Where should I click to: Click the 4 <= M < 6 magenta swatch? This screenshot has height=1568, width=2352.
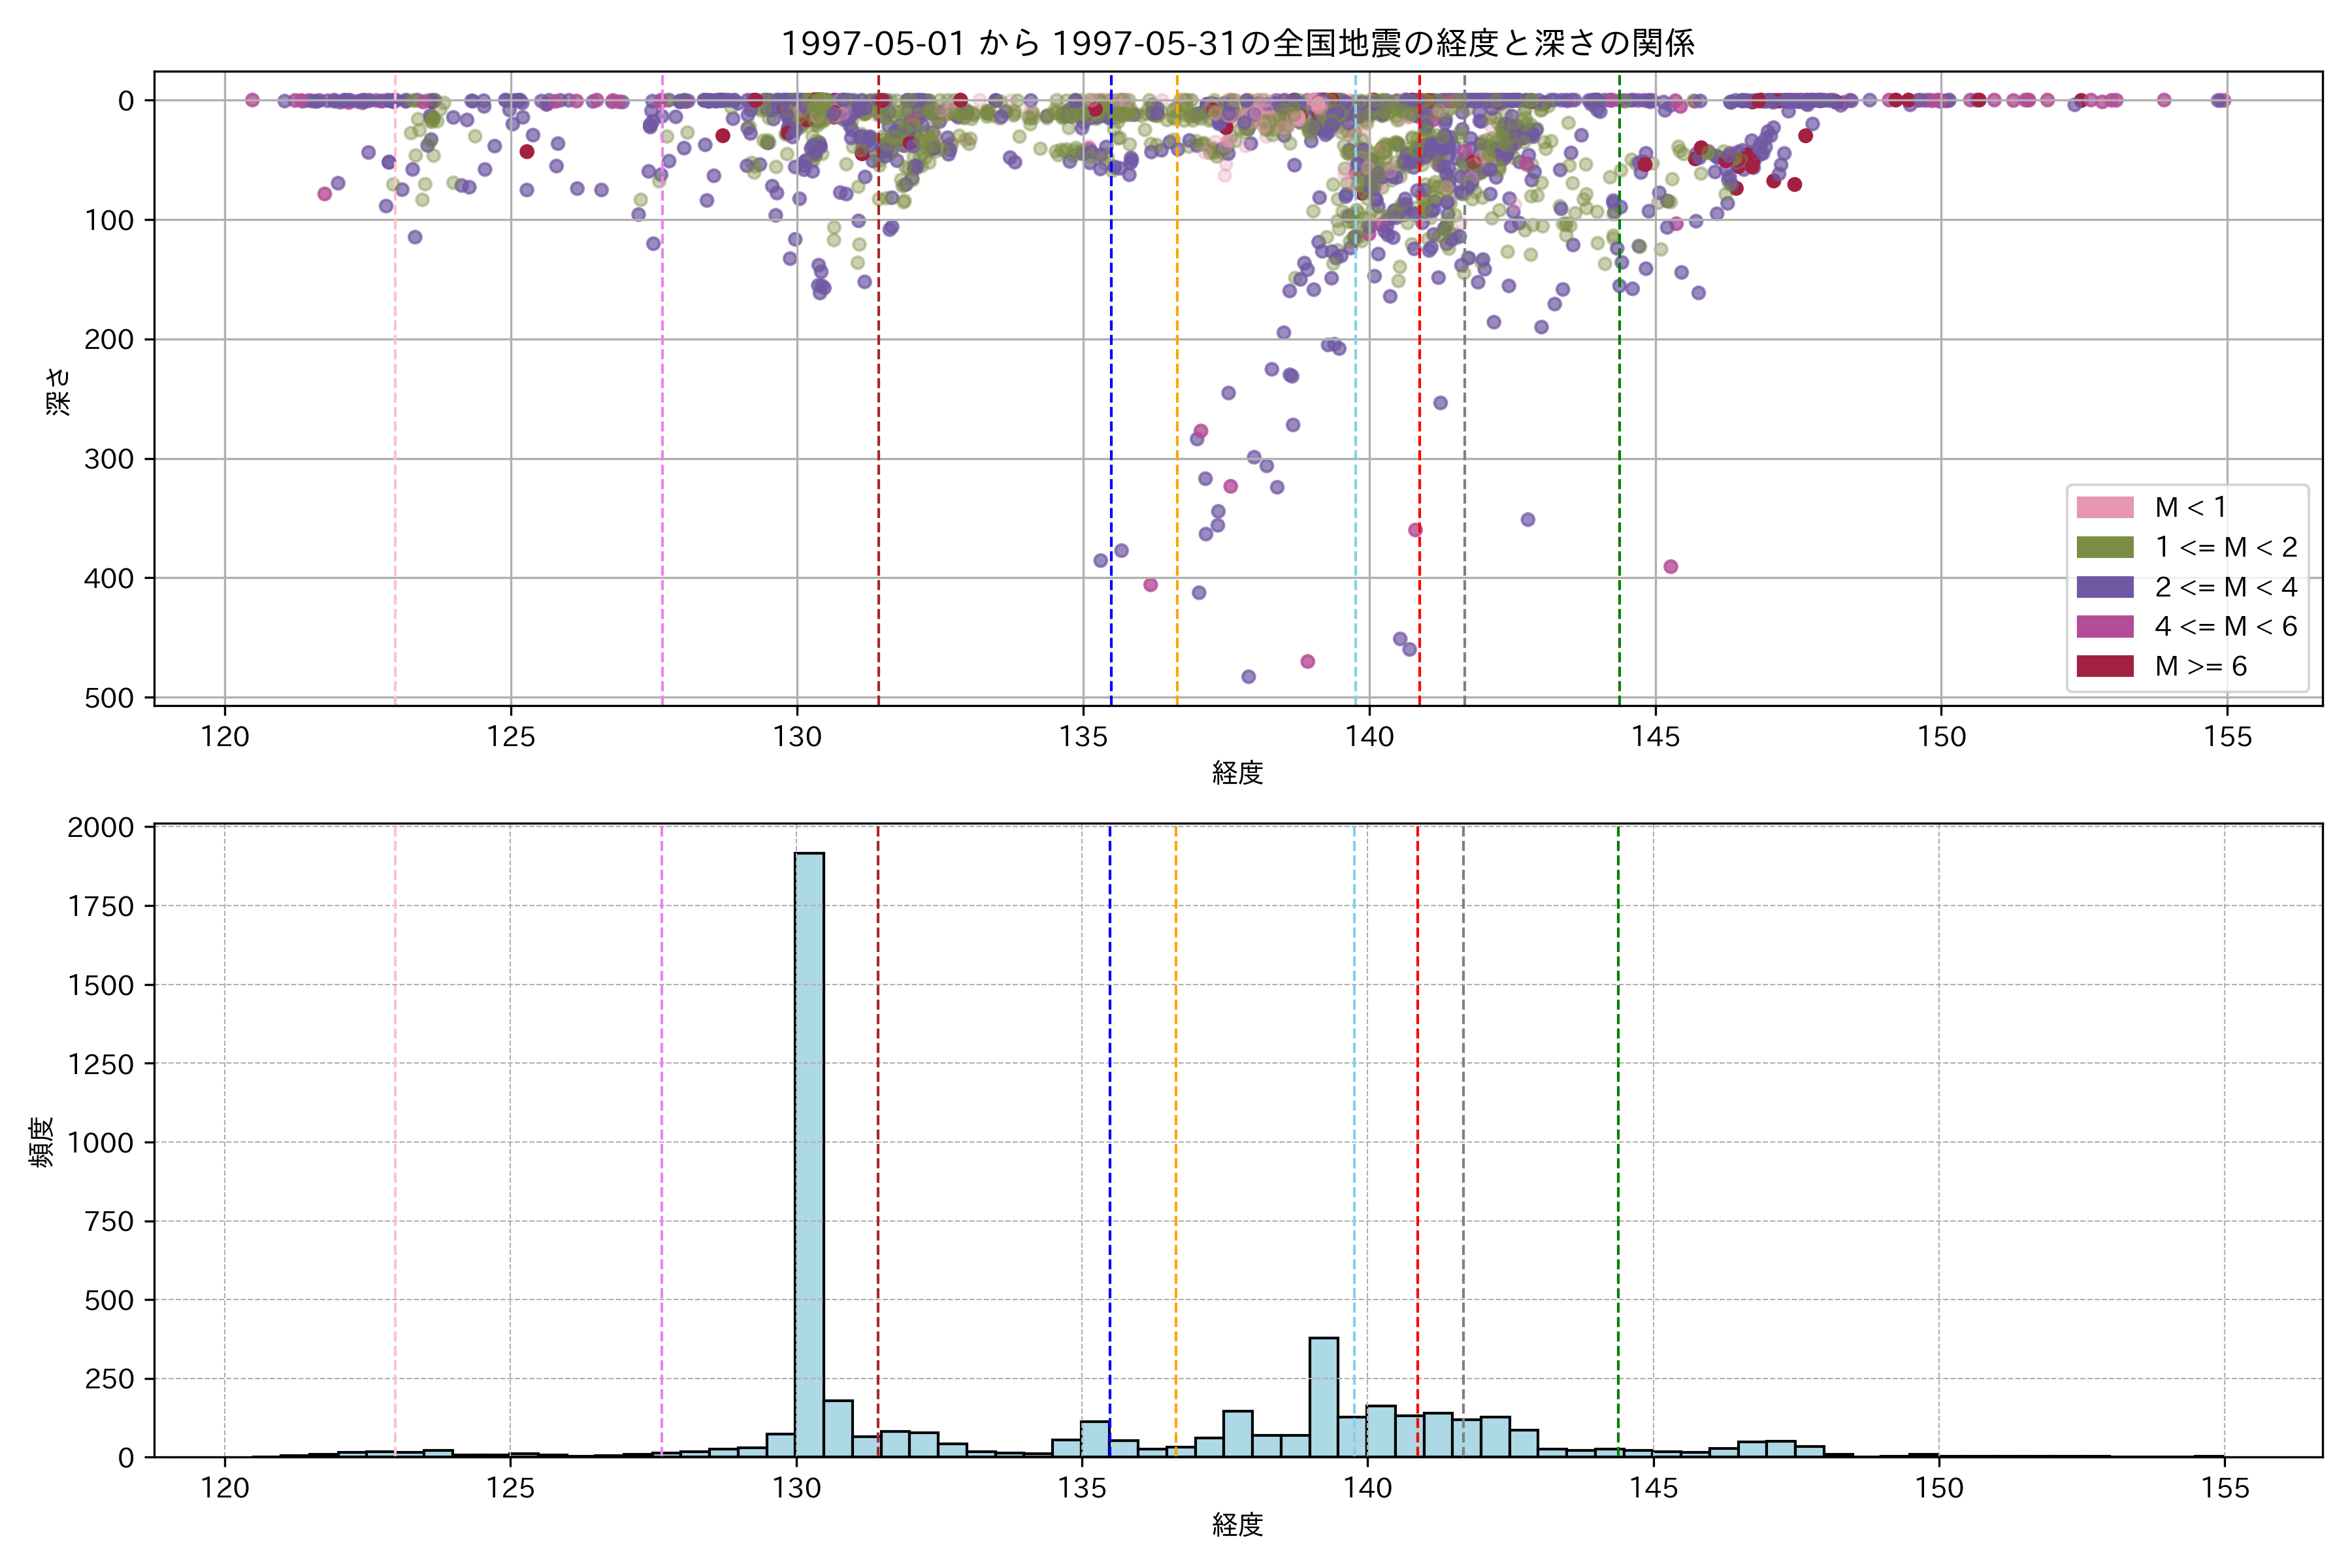tap(2105, 626)
